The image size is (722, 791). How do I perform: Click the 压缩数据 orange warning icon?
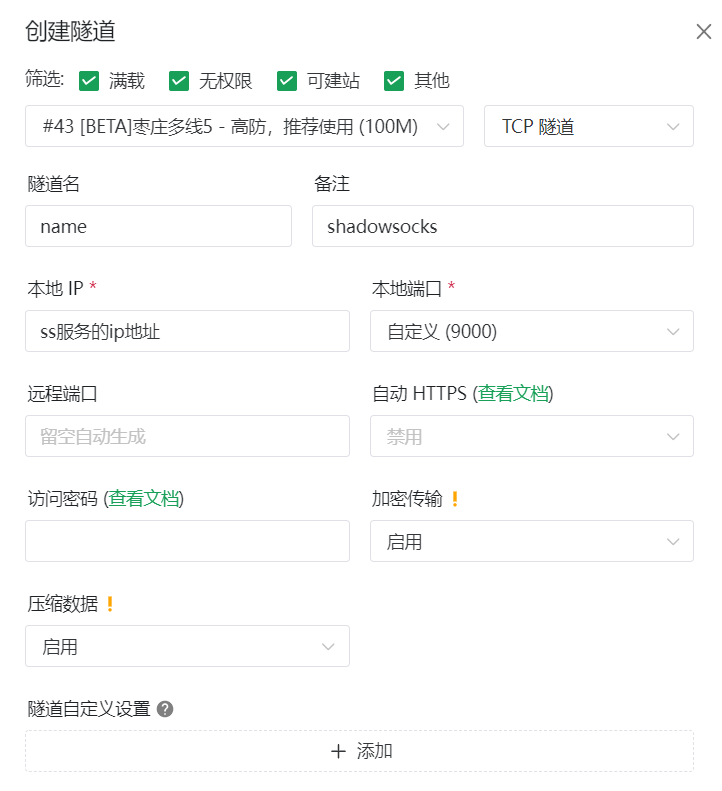coord(110,604)
